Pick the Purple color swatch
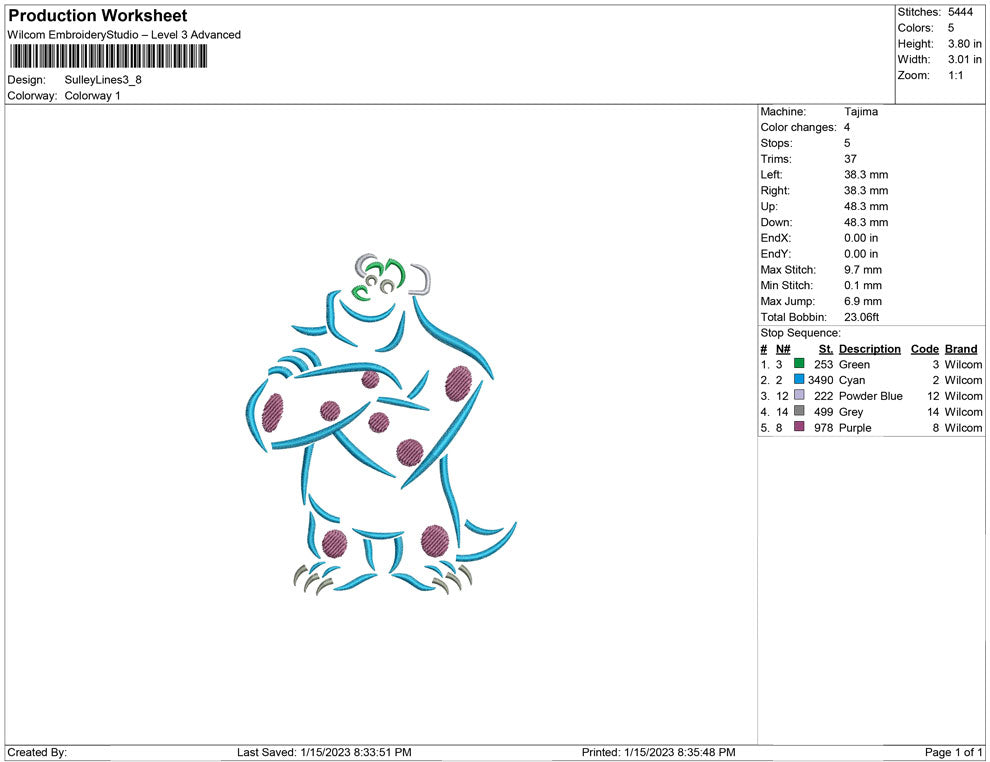The height and width of the screenshot is (762, 990). coord(797,428)
